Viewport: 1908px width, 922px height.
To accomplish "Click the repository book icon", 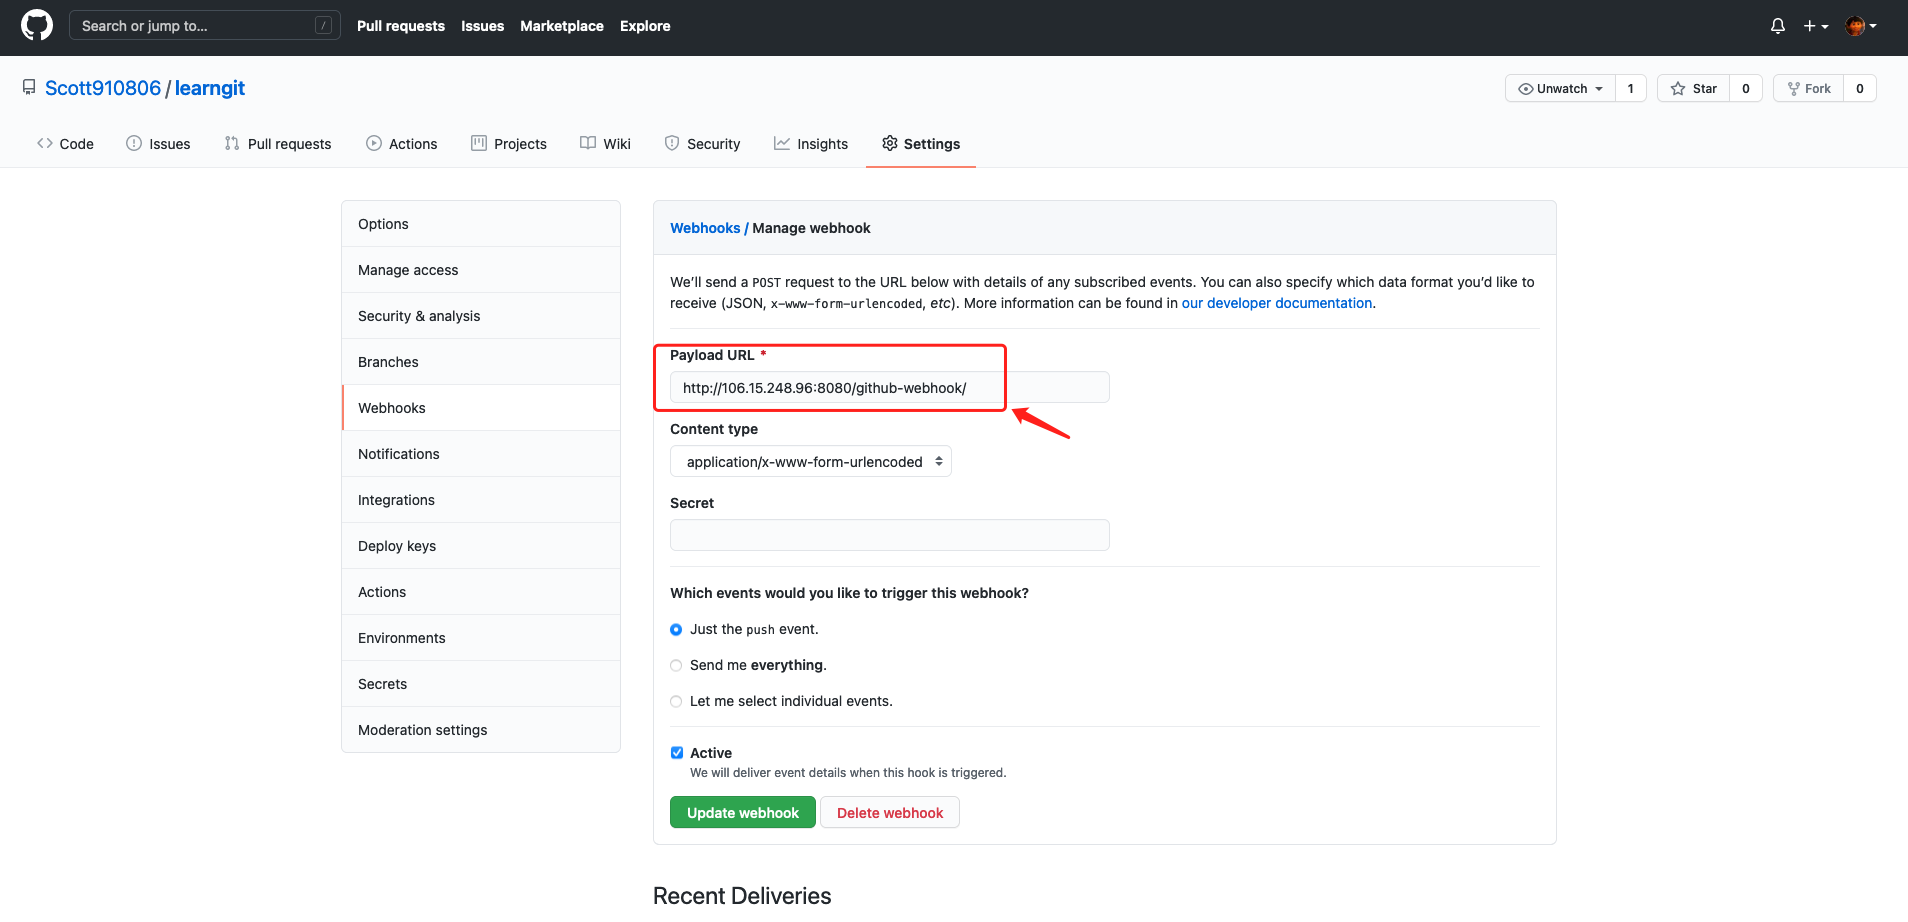I will 29,88.
